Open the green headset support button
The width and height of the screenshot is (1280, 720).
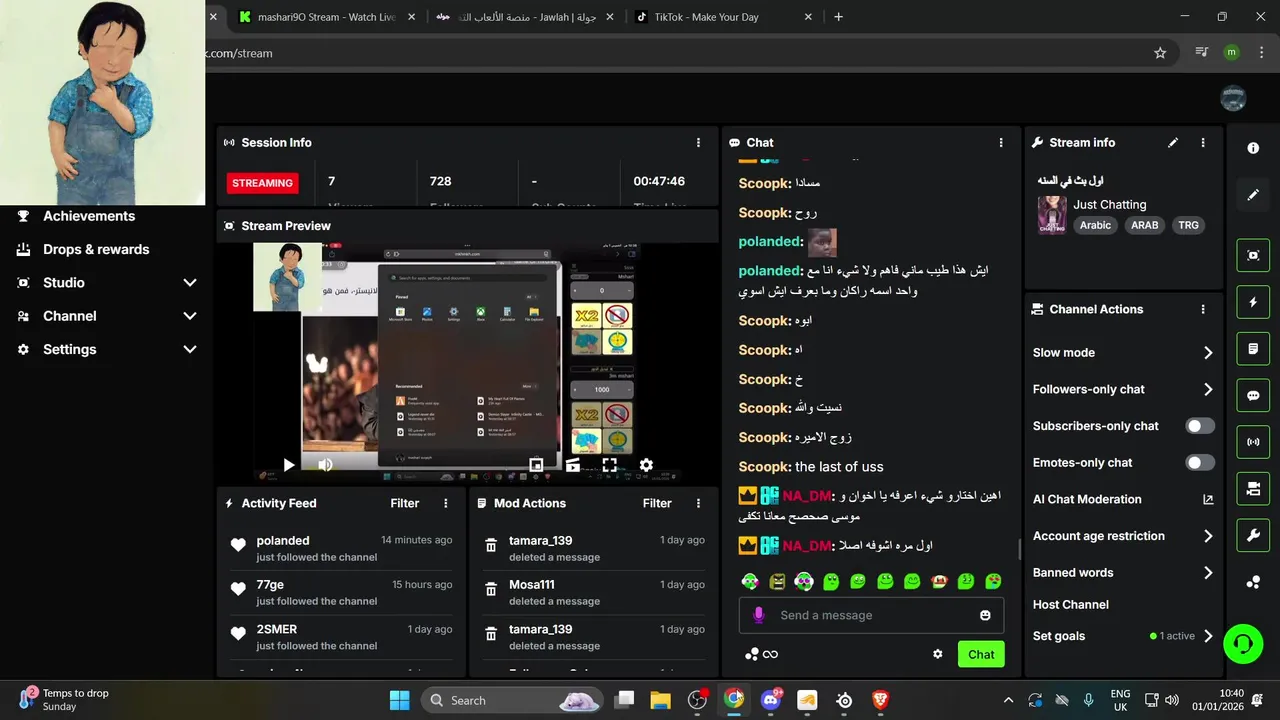coord(1243,643)
